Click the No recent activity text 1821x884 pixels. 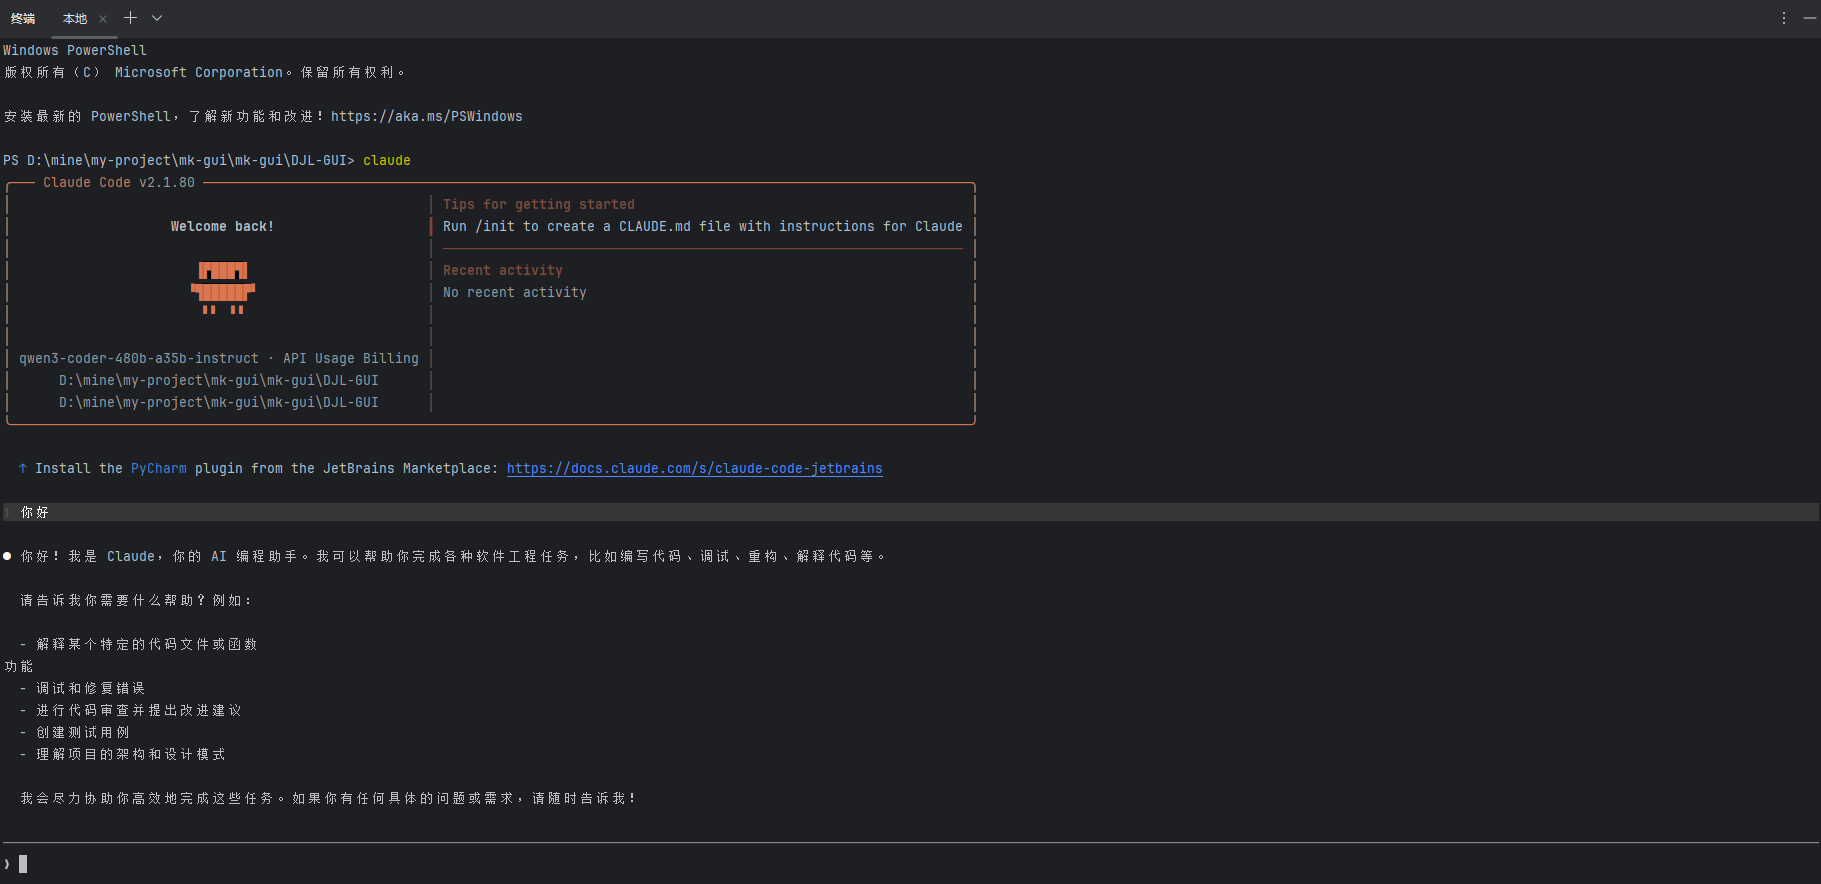coord(515,292)
